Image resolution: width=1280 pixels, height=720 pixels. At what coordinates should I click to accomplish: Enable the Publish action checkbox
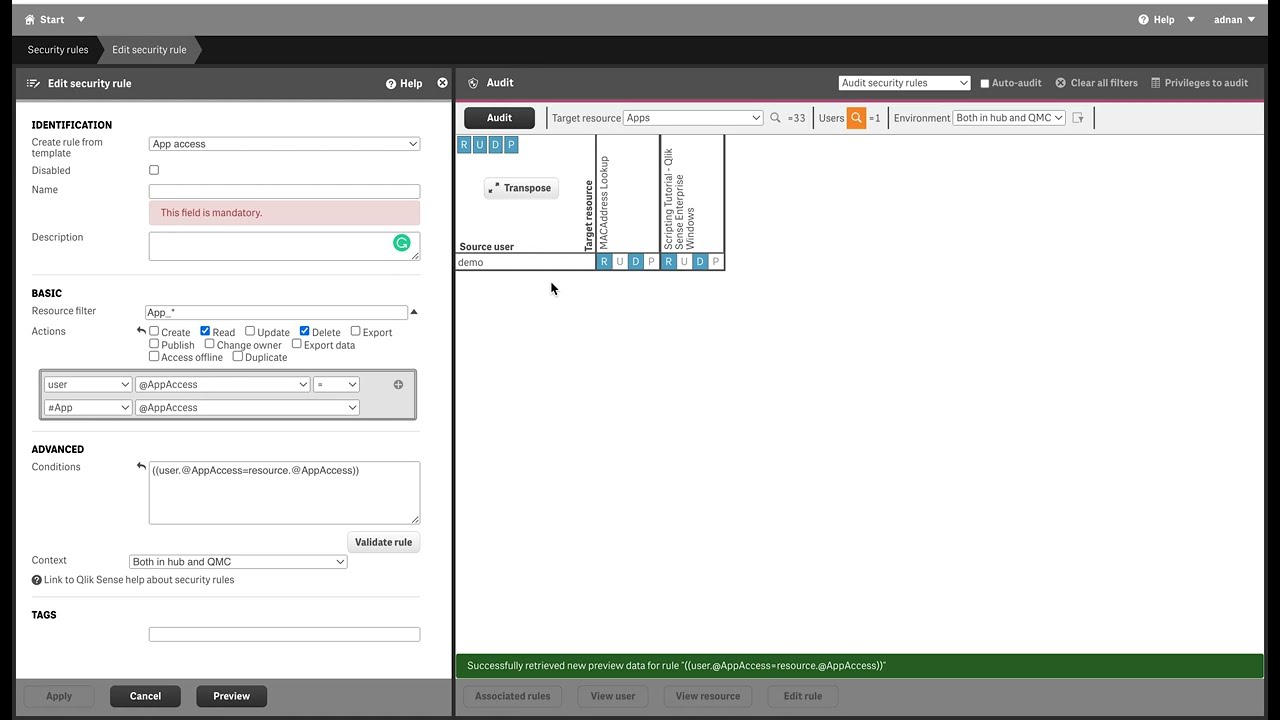pos(154,344)
